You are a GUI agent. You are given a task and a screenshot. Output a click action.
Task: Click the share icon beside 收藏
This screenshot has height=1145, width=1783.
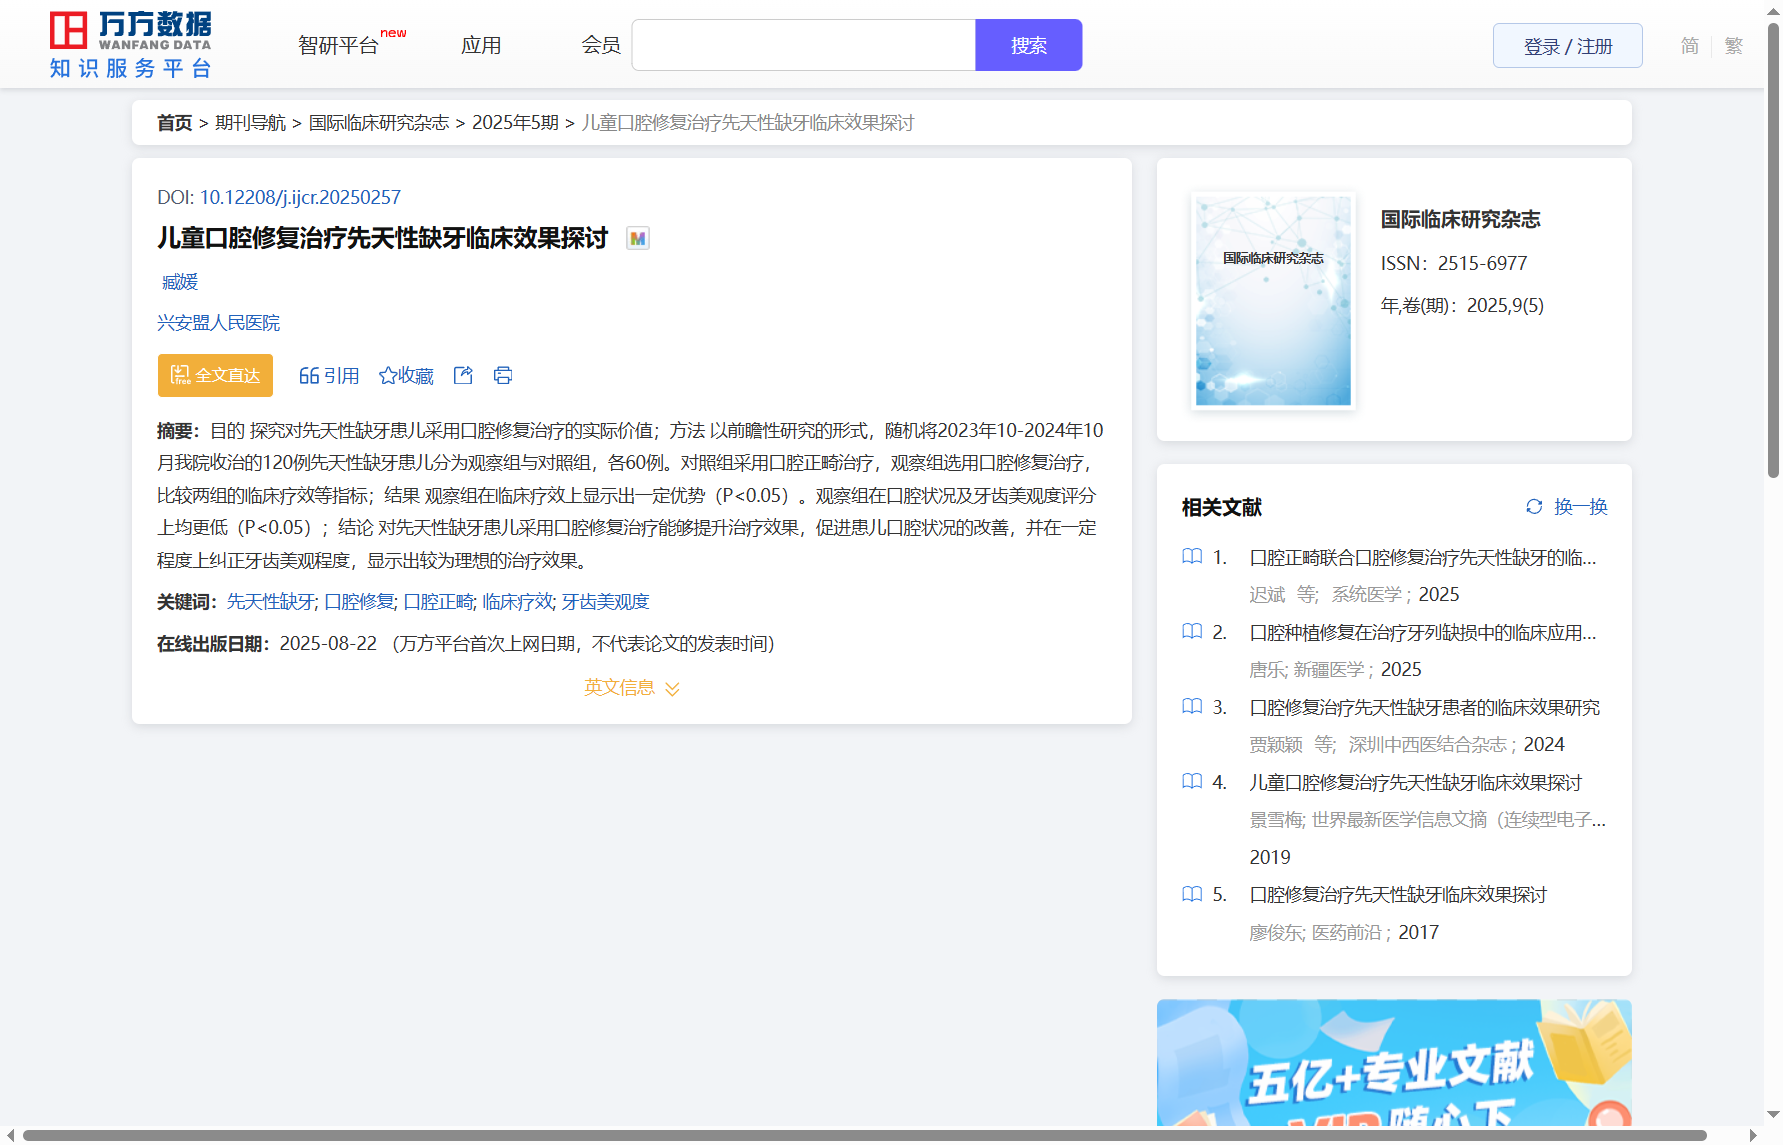463,376
